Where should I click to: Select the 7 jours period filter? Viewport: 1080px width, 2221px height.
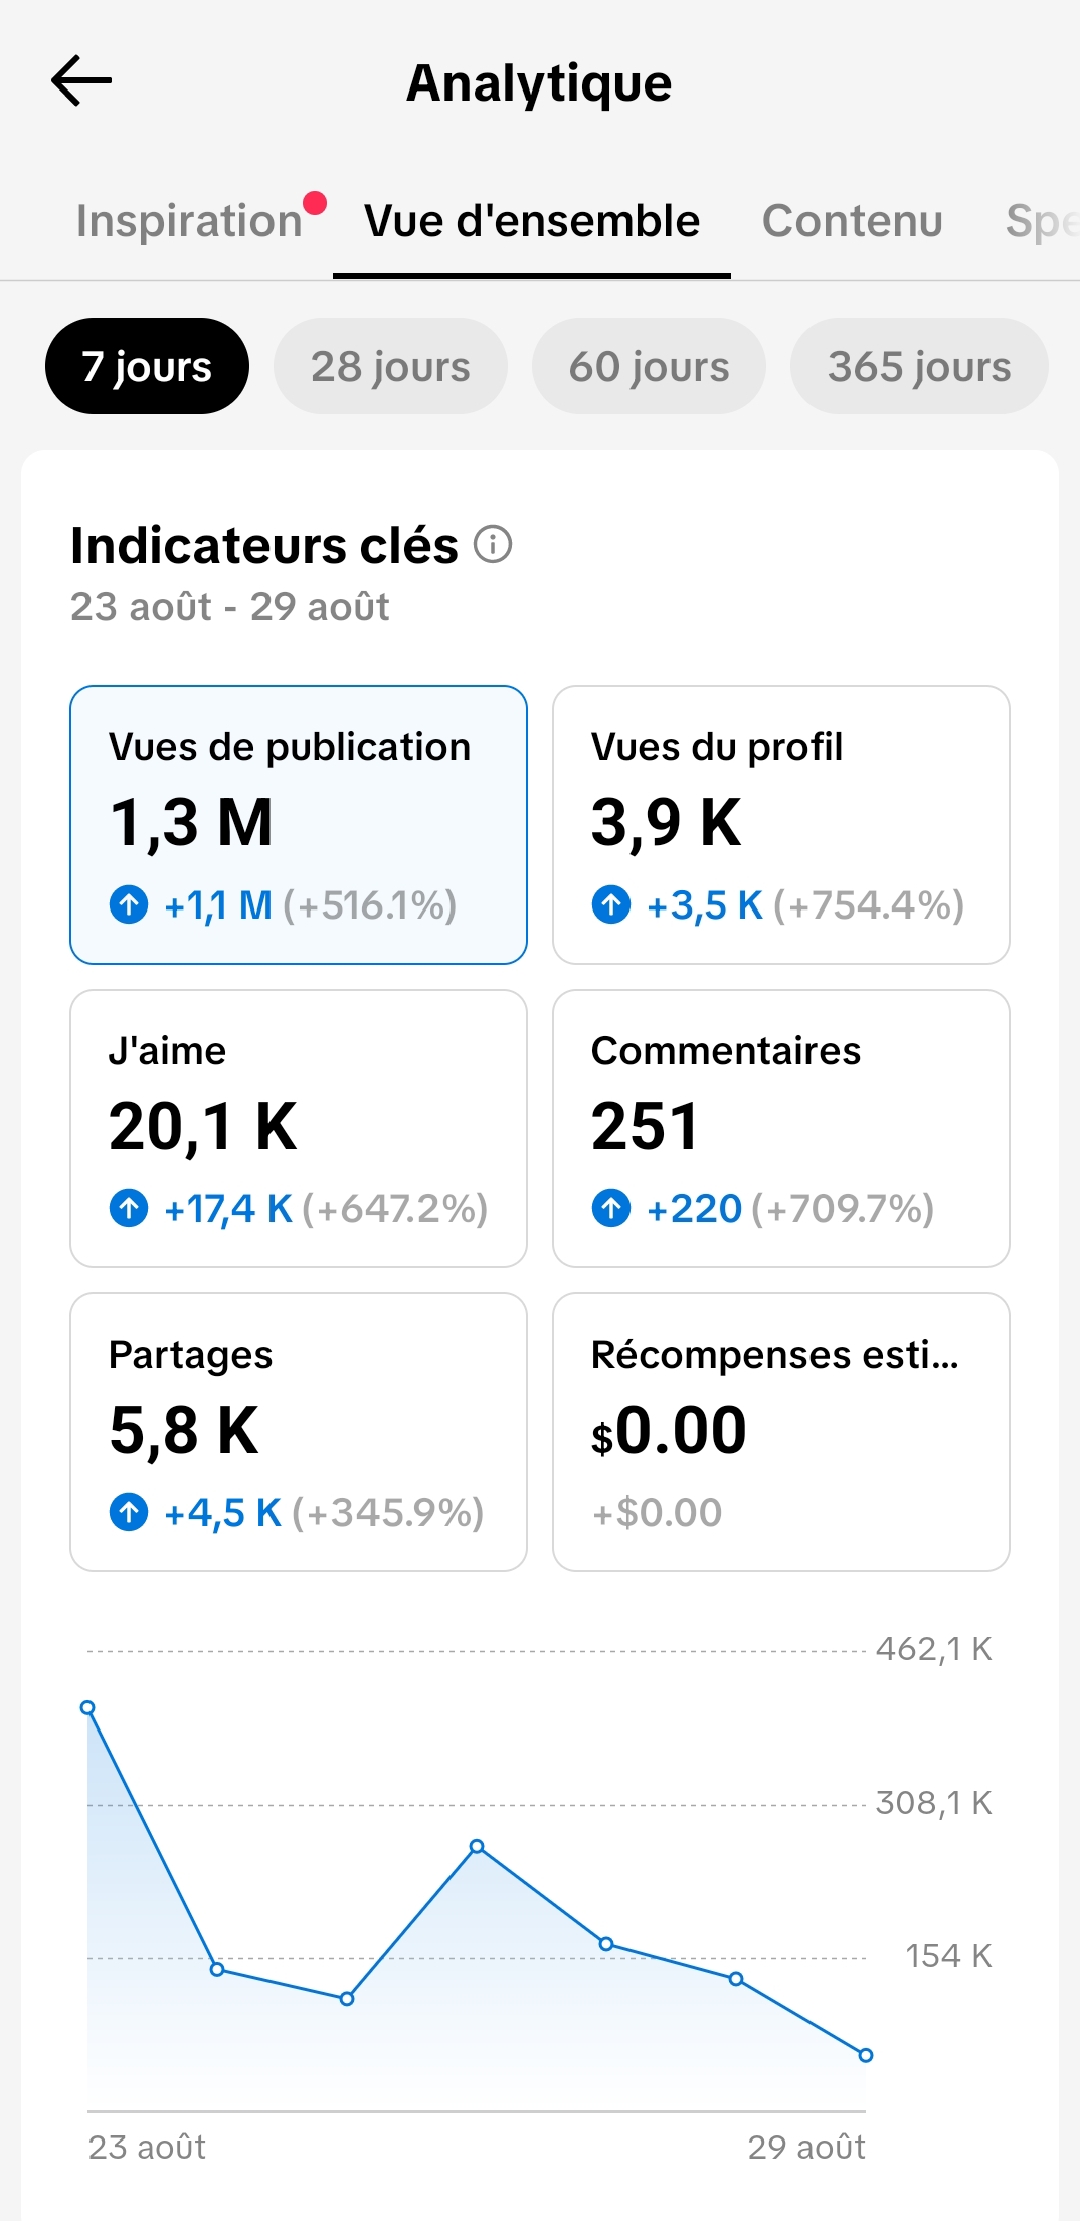(x=147, y=366)
